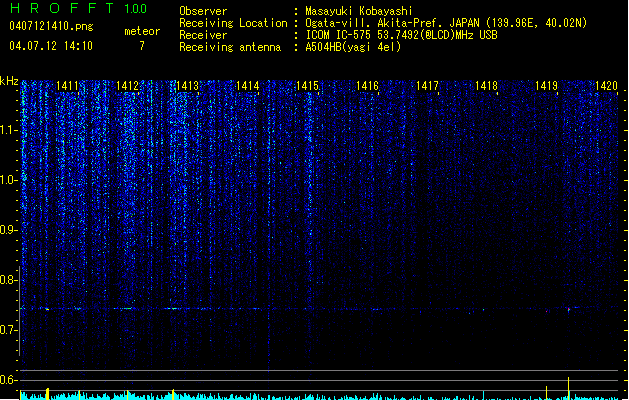Click the observer name Masayuki Kobayashi
Screen dimensions: 629x400
(x=359, y=11)
